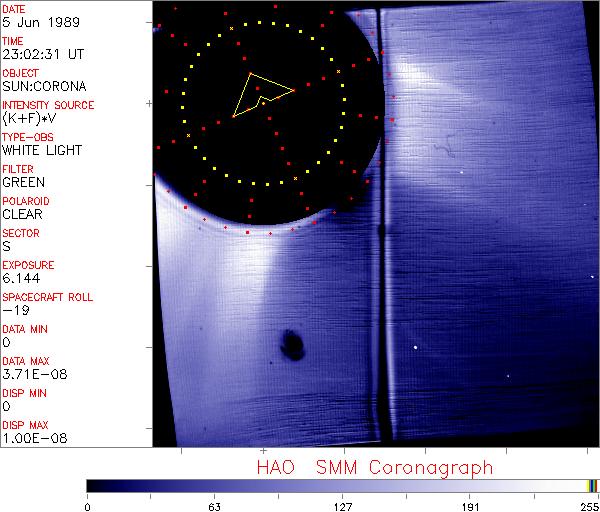Image resolution: width=600 pixels, height=512 pixels.
Task: Select the exposure value 6.144
Action: click(x=21, y=278)
